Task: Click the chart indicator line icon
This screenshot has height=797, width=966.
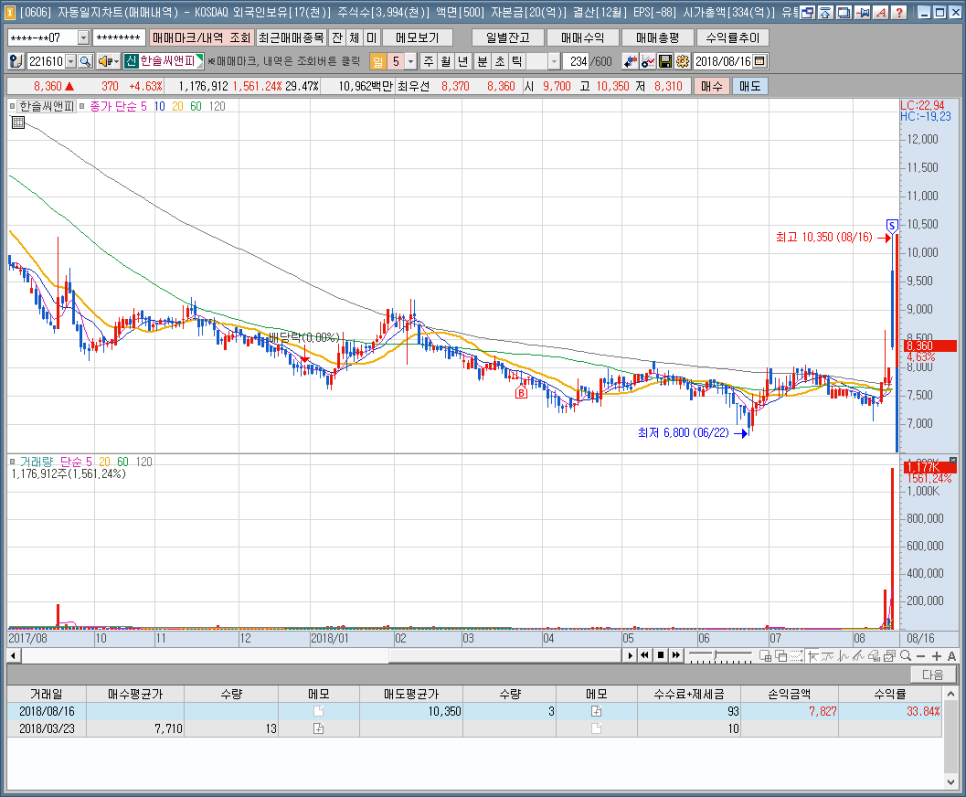Action: [647, 62]
